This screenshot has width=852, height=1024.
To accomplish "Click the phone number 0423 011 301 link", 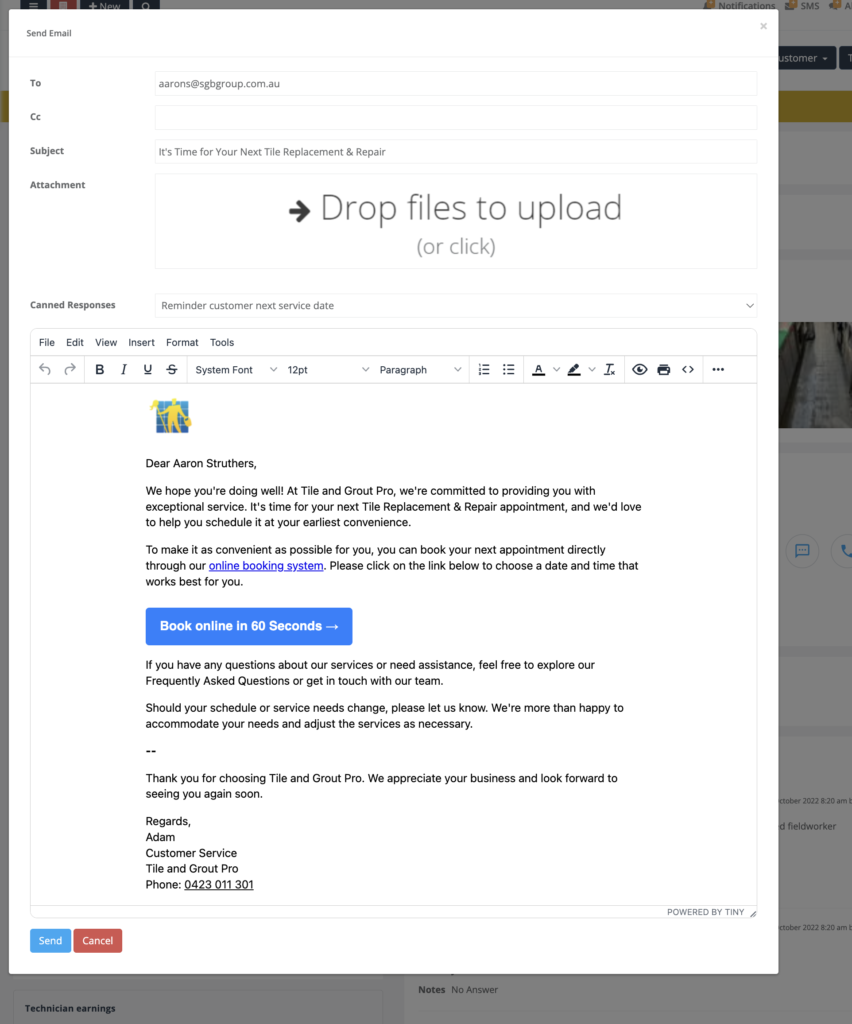I will pos(219,884).
